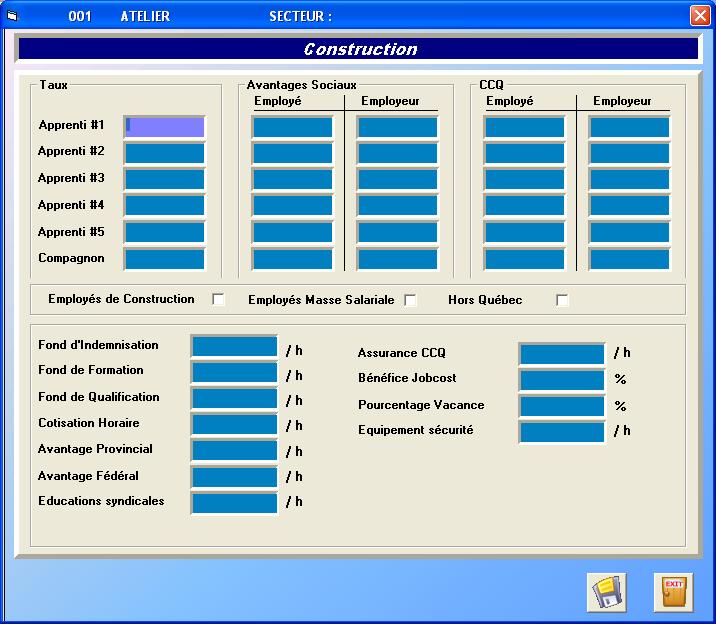This screenshot has height=624, width=716.
Task: Focus the Fond d'Indemnisation field
Action: (x=234, y=347)
